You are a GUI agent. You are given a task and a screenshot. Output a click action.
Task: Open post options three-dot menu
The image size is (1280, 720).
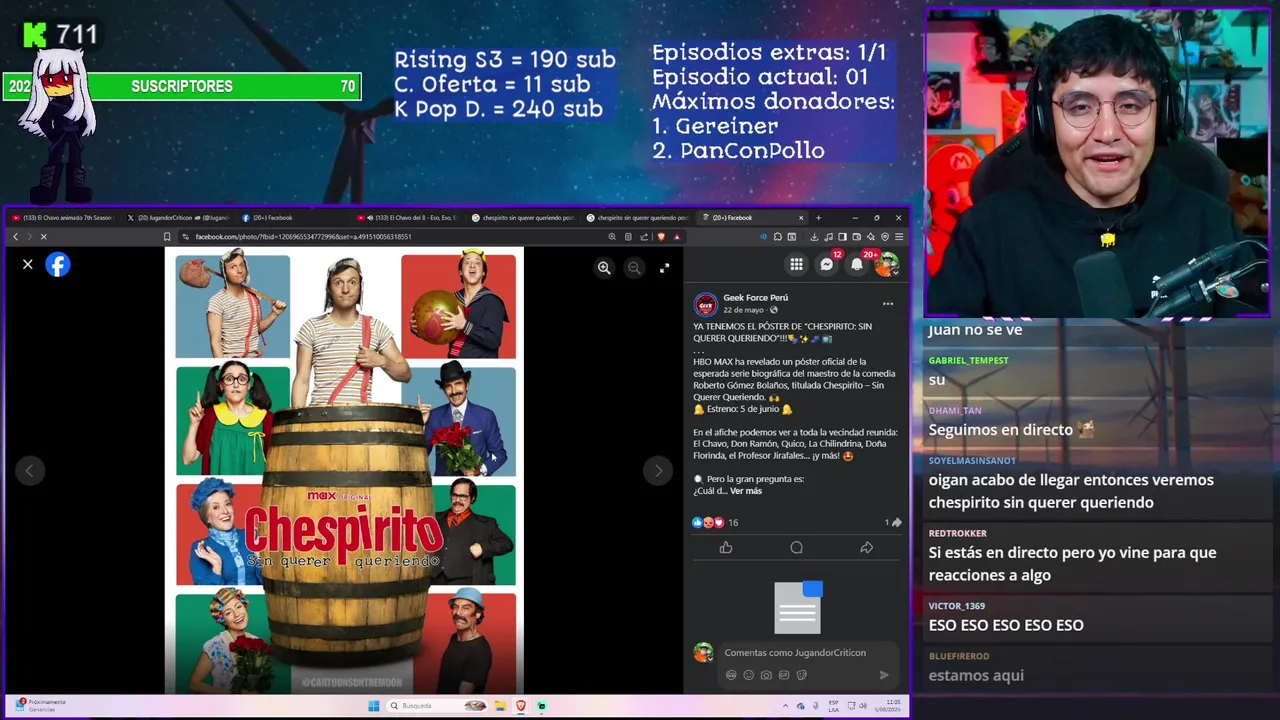click(887, 303)
